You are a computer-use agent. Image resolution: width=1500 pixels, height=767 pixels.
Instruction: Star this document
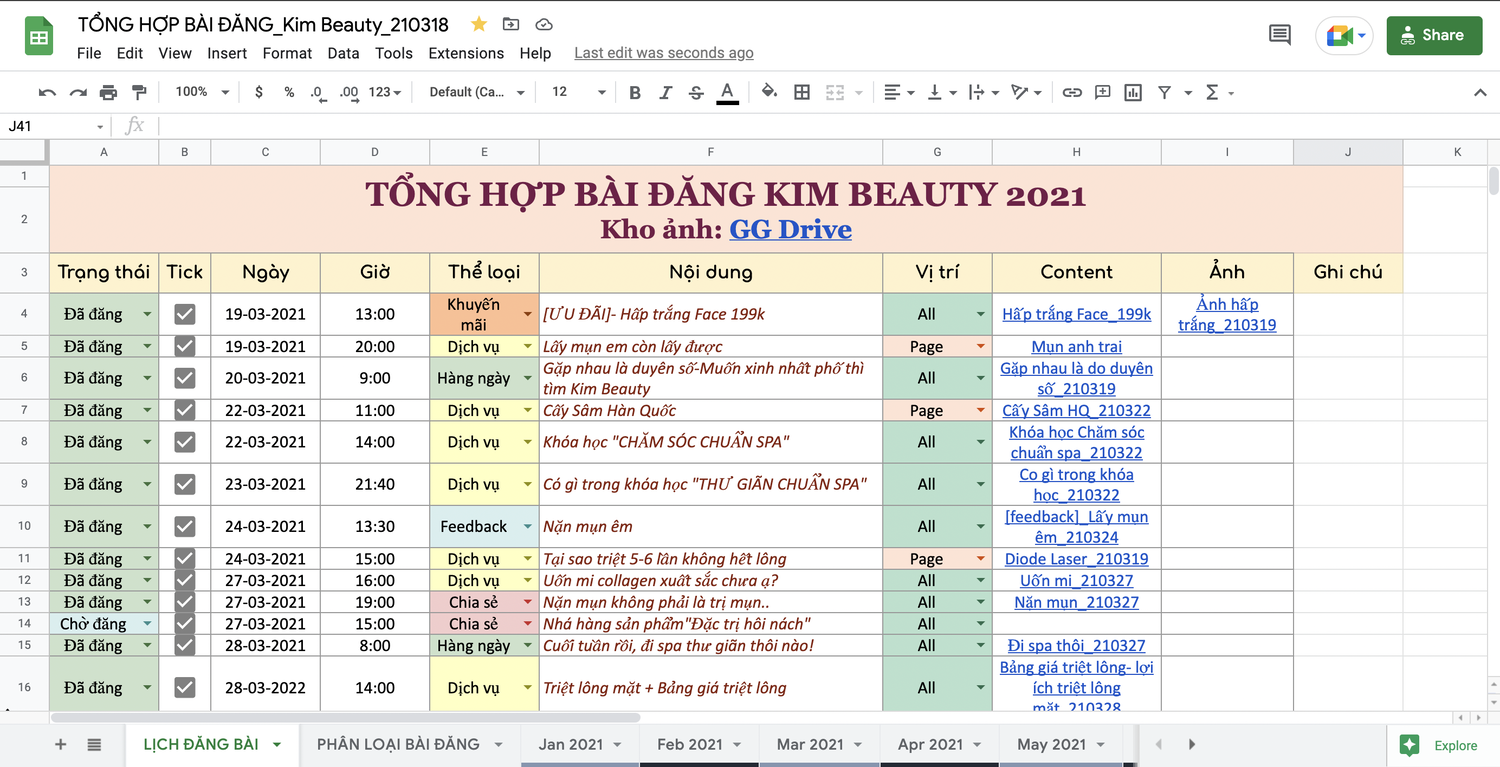point(479,24)
